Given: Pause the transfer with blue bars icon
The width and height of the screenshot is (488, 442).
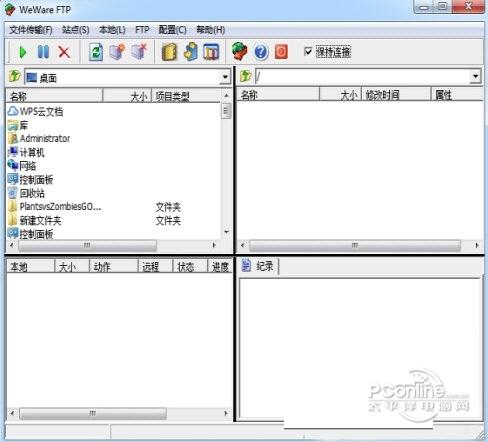Looking at the screenshot, I should [x=43, y=52].
